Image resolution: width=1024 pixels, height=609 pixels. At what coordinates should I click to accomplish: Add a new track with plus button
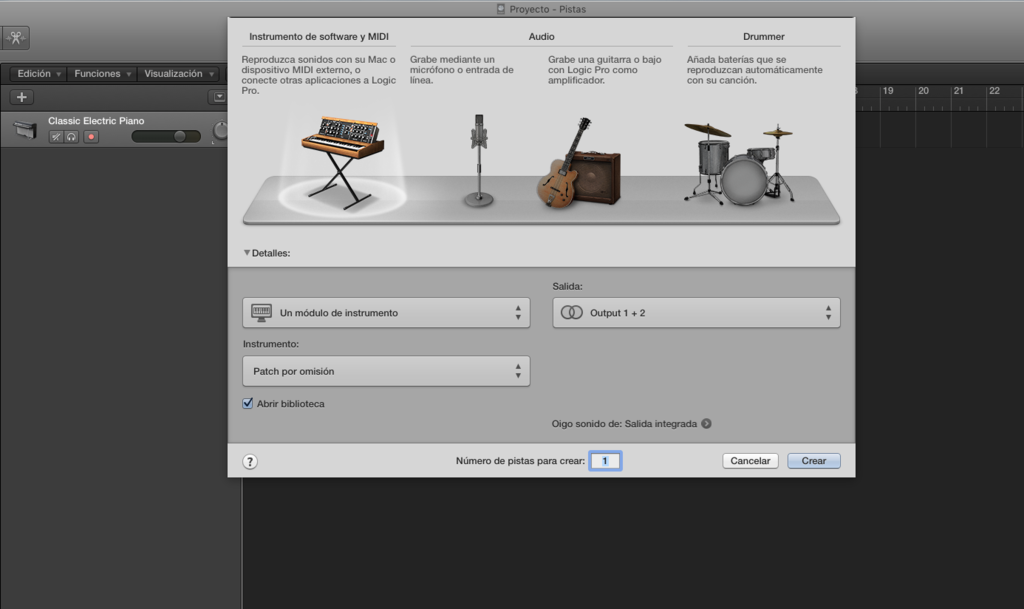coord(22,97)
